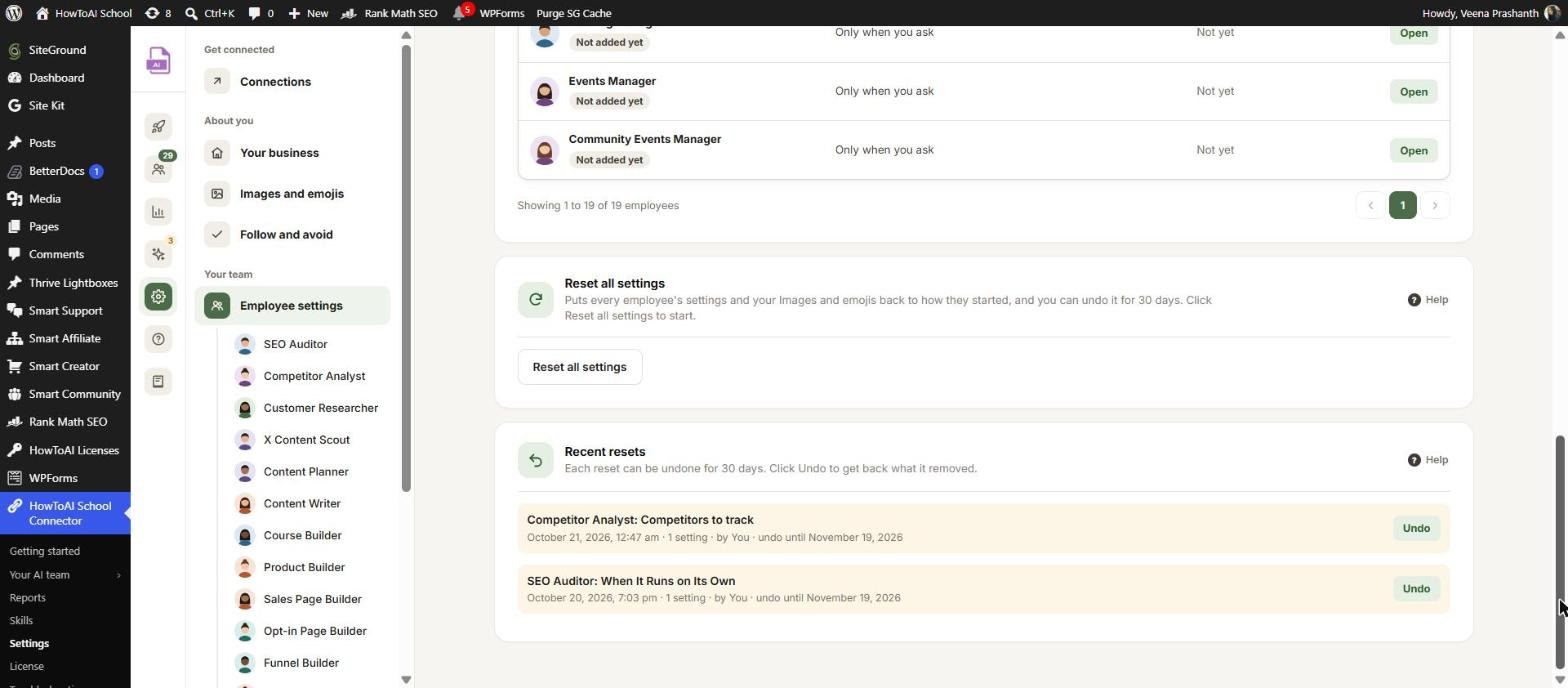
Task: Click the Reset all settings button
Action: pos(580,367)
